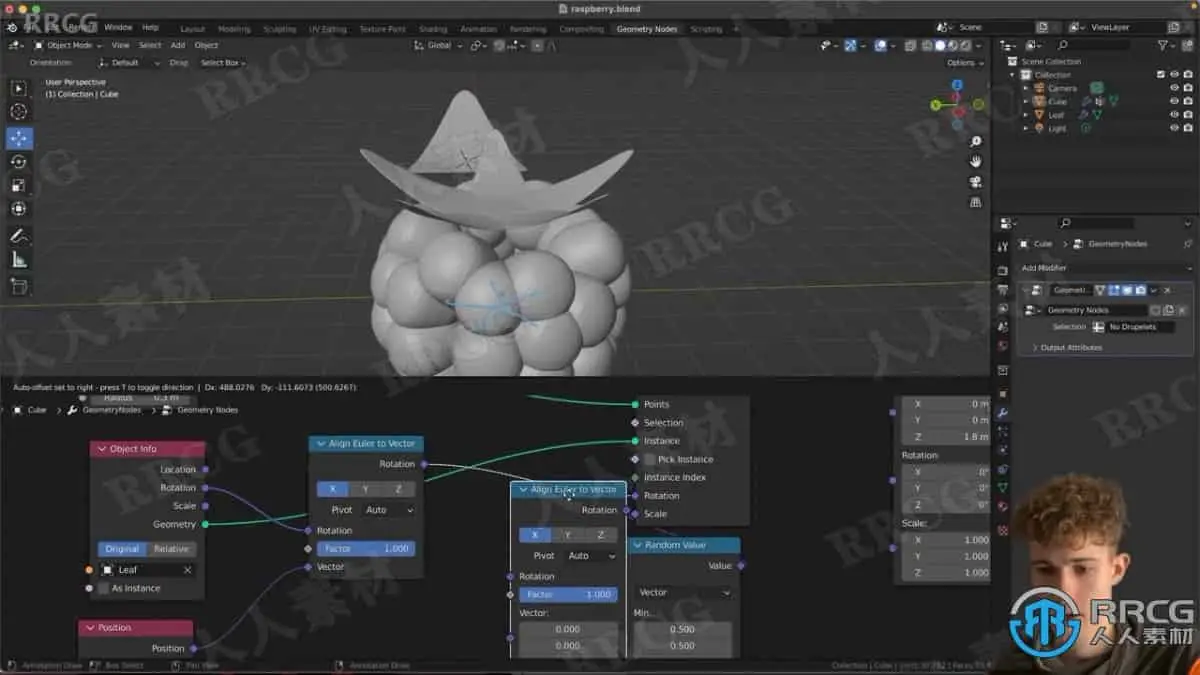Screen dimensions: 1200x675
Task: Click Y axis button in second Align Euler node
Action: (x=567, y=535)
